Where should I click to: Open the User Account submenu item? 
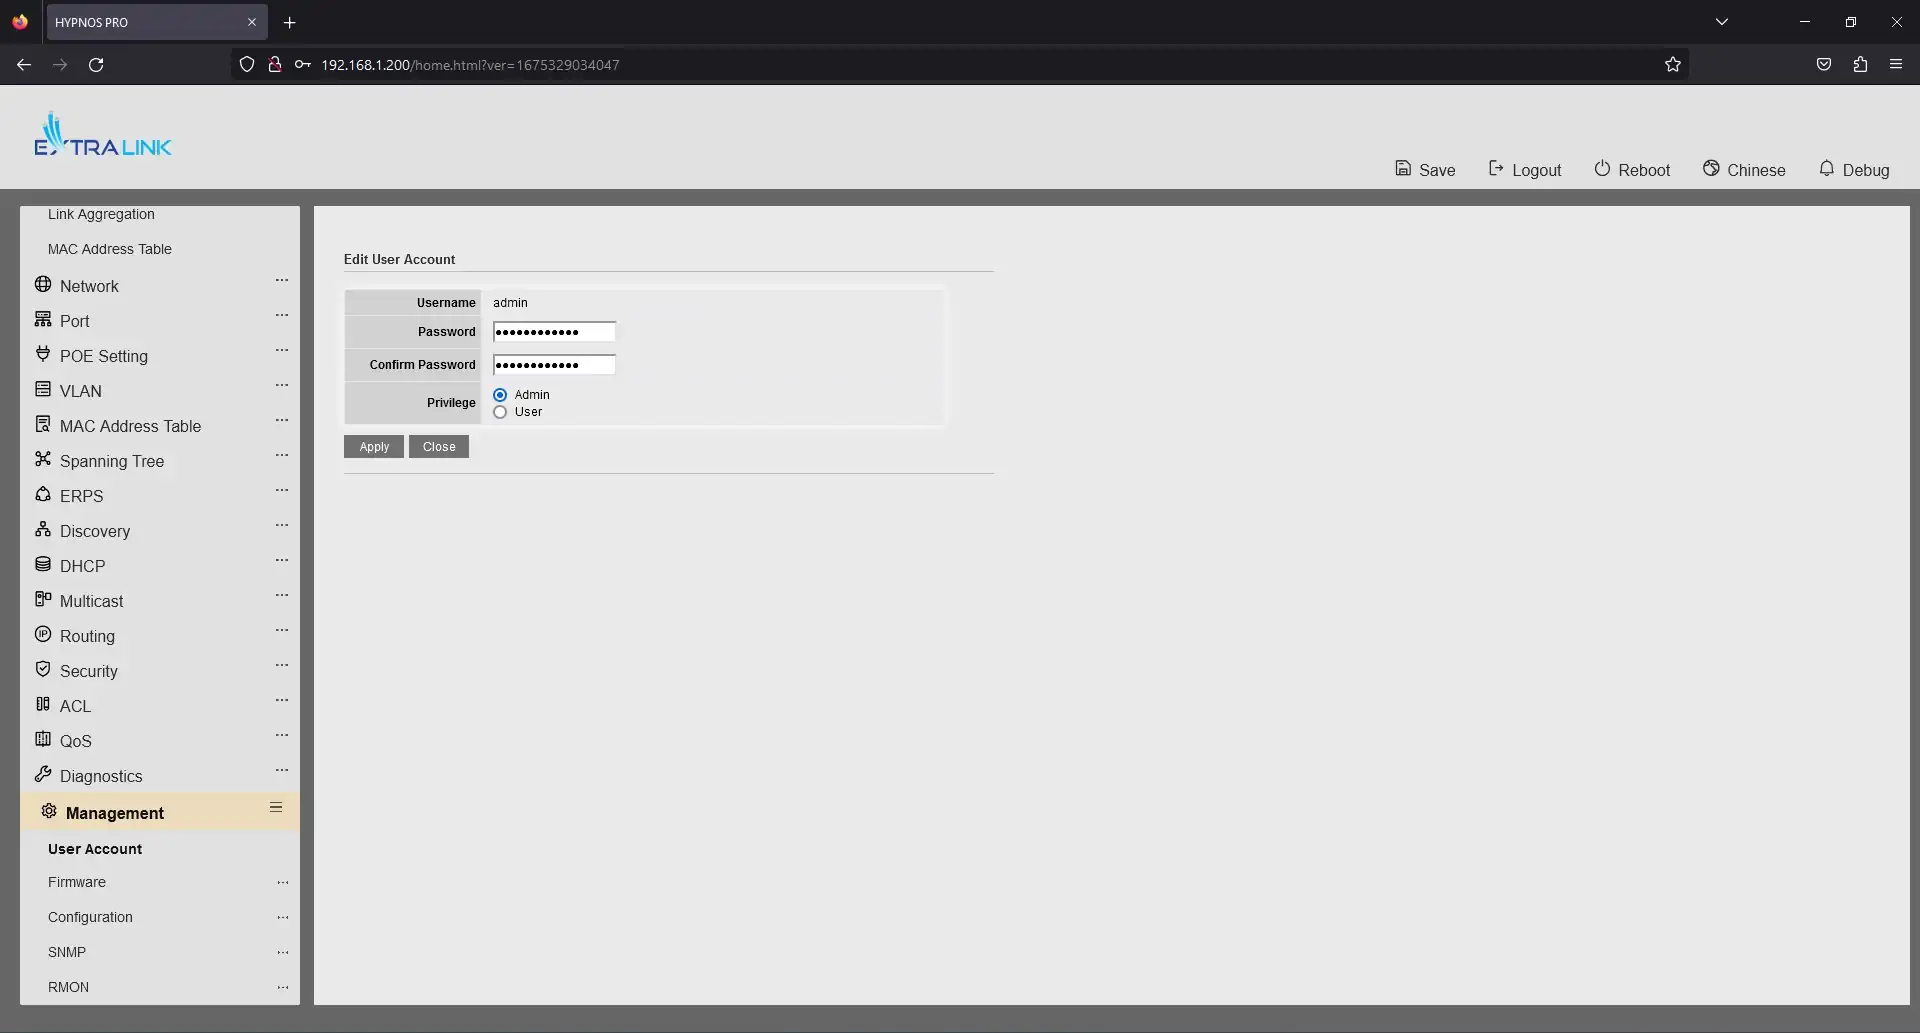coord(95,849)
